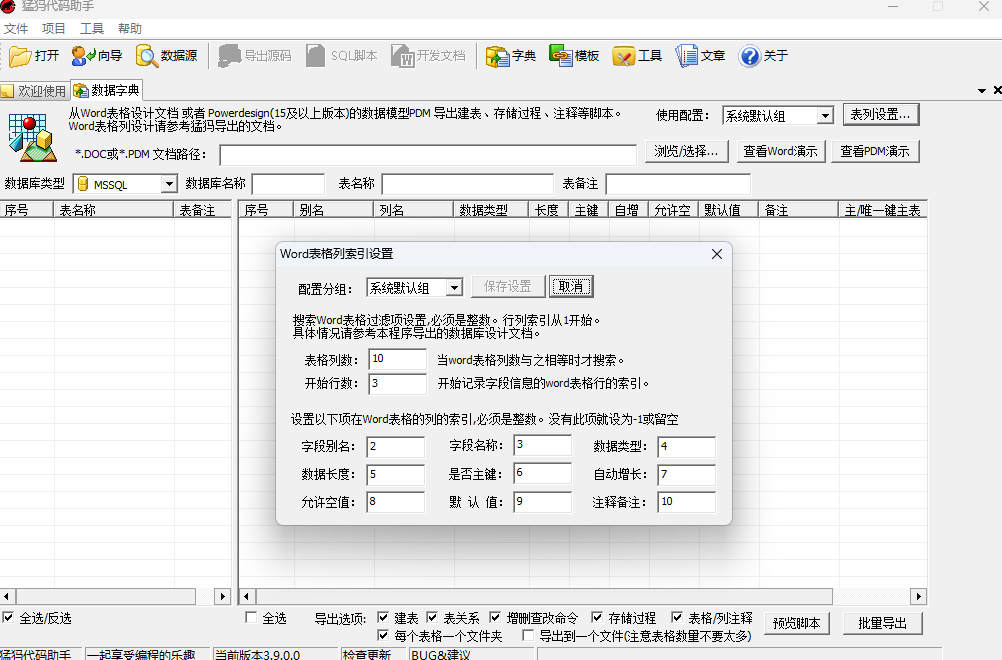The width and height of the screenshot is (1002, 660).
Task: Open the 使用配置 系统默认组 dropdown
Action: (x=825, y=116)
